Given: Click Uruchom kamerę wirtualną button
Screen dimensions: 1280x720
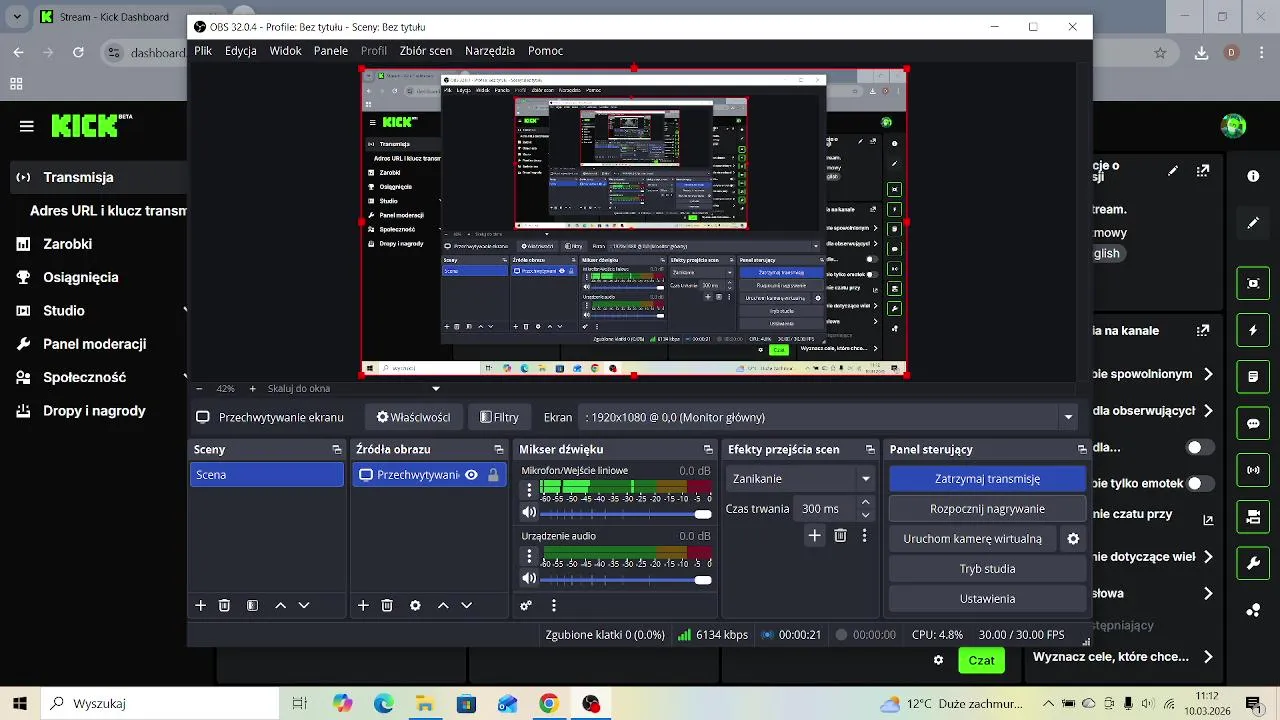Looking at the screenshot, I should pyautogui.click(x=972, y=539).
